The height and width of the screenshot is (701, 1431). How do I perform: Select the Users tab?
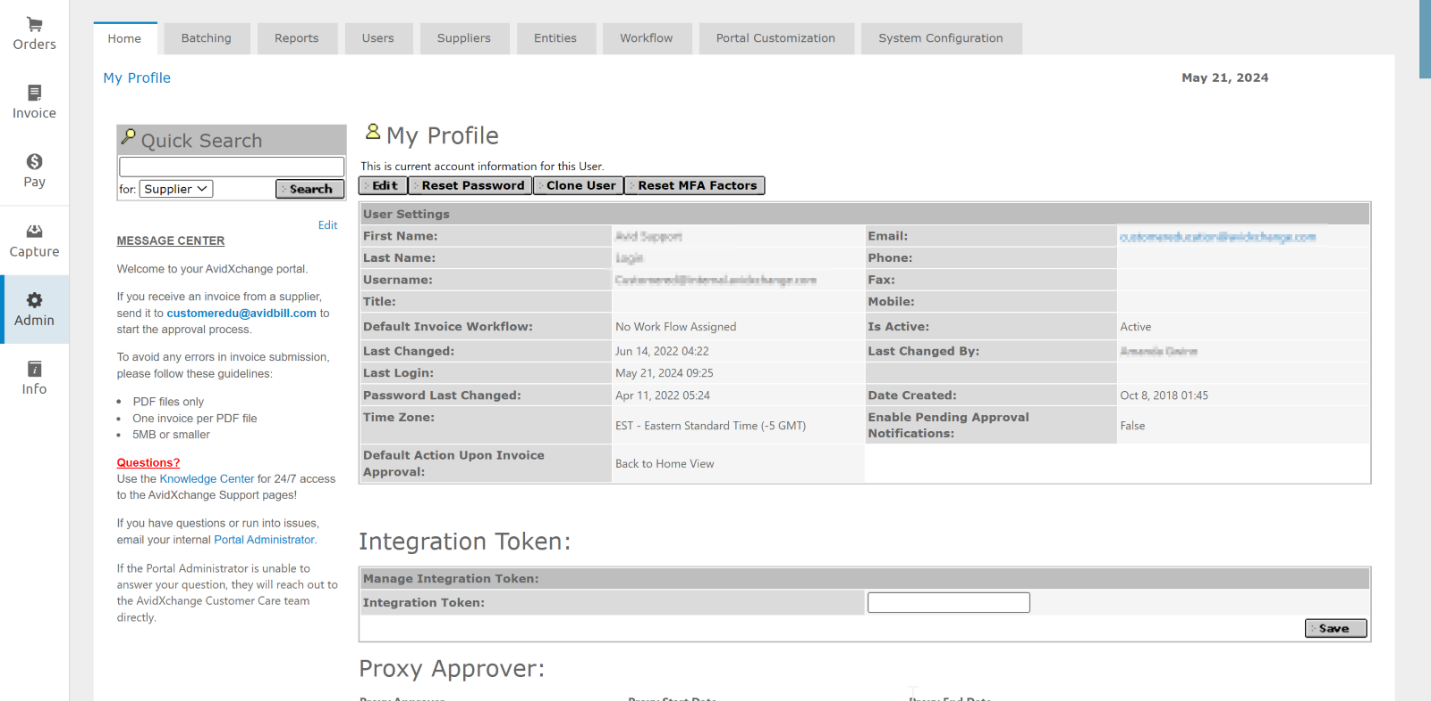(x=378, y=38)
